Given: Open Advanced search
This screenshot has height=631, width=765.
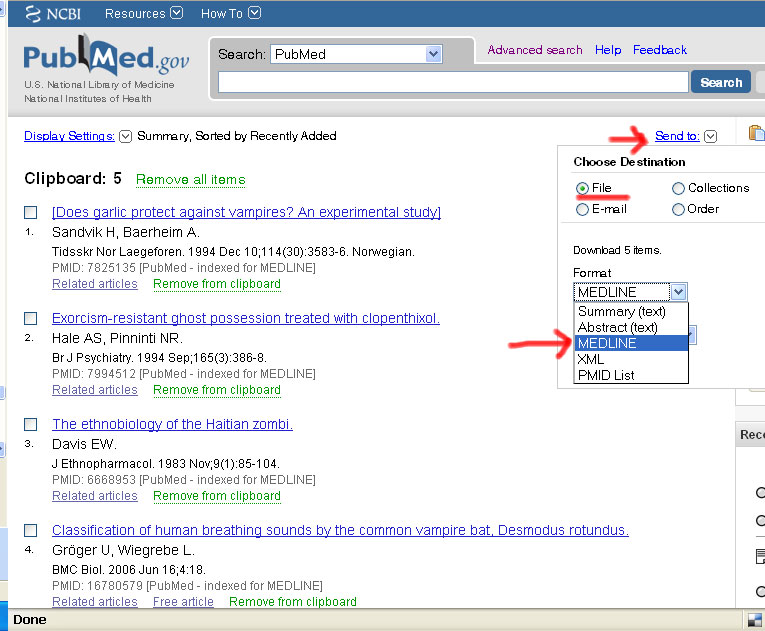Looking at the screenshot, I should pyautogui.click(x=535, y=50).
